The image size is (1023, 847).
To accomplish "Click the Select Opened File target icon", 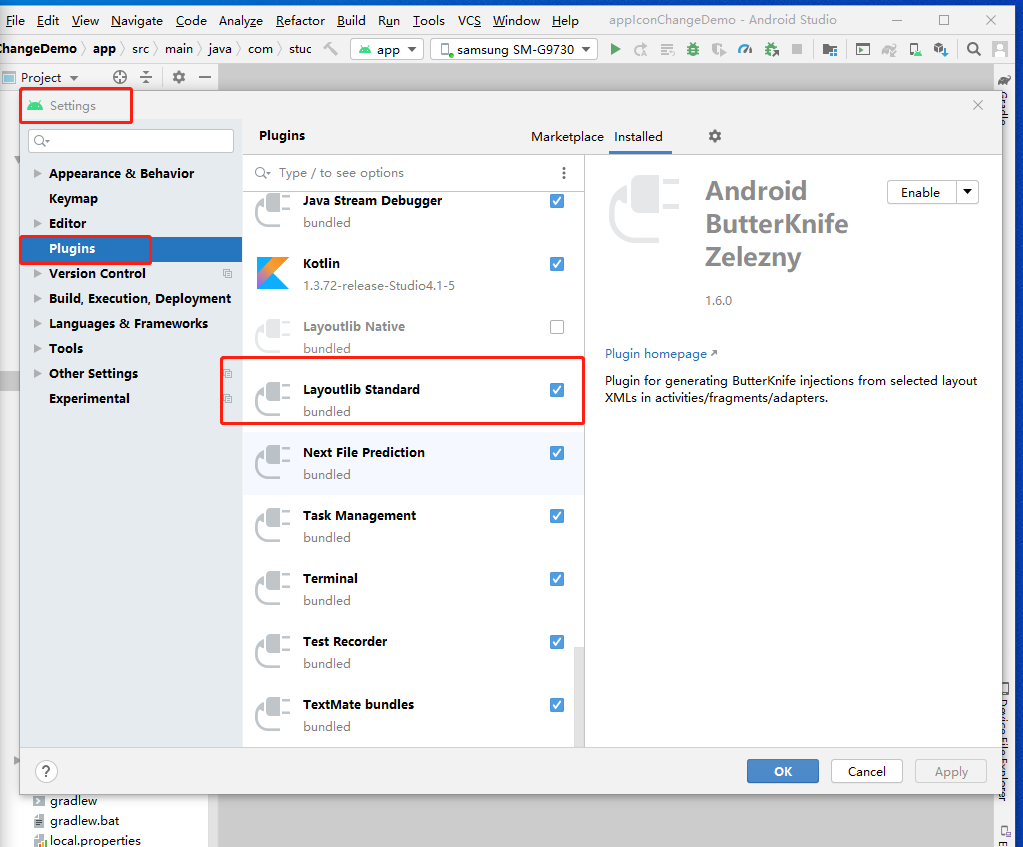I will point(120,77).
